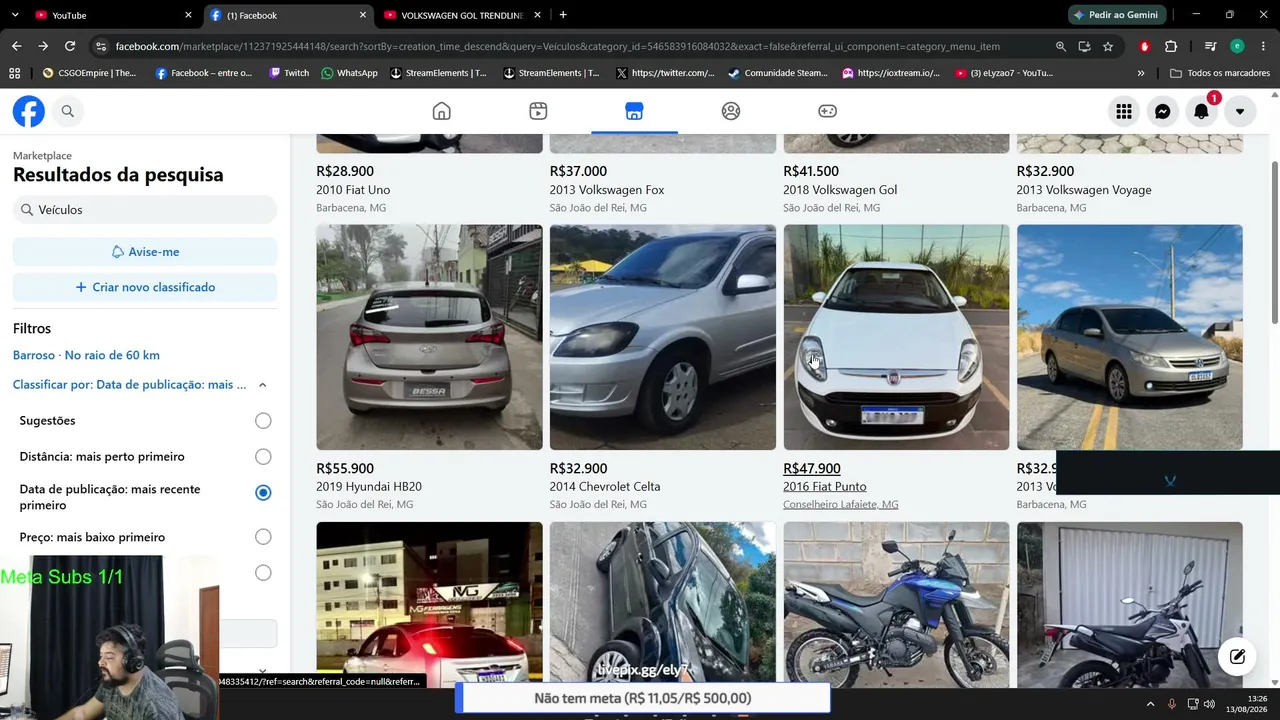Open the 2014 Chevrolet Celta photo
This screenshot has width=1280, height=720.
[x=663, y=337]
